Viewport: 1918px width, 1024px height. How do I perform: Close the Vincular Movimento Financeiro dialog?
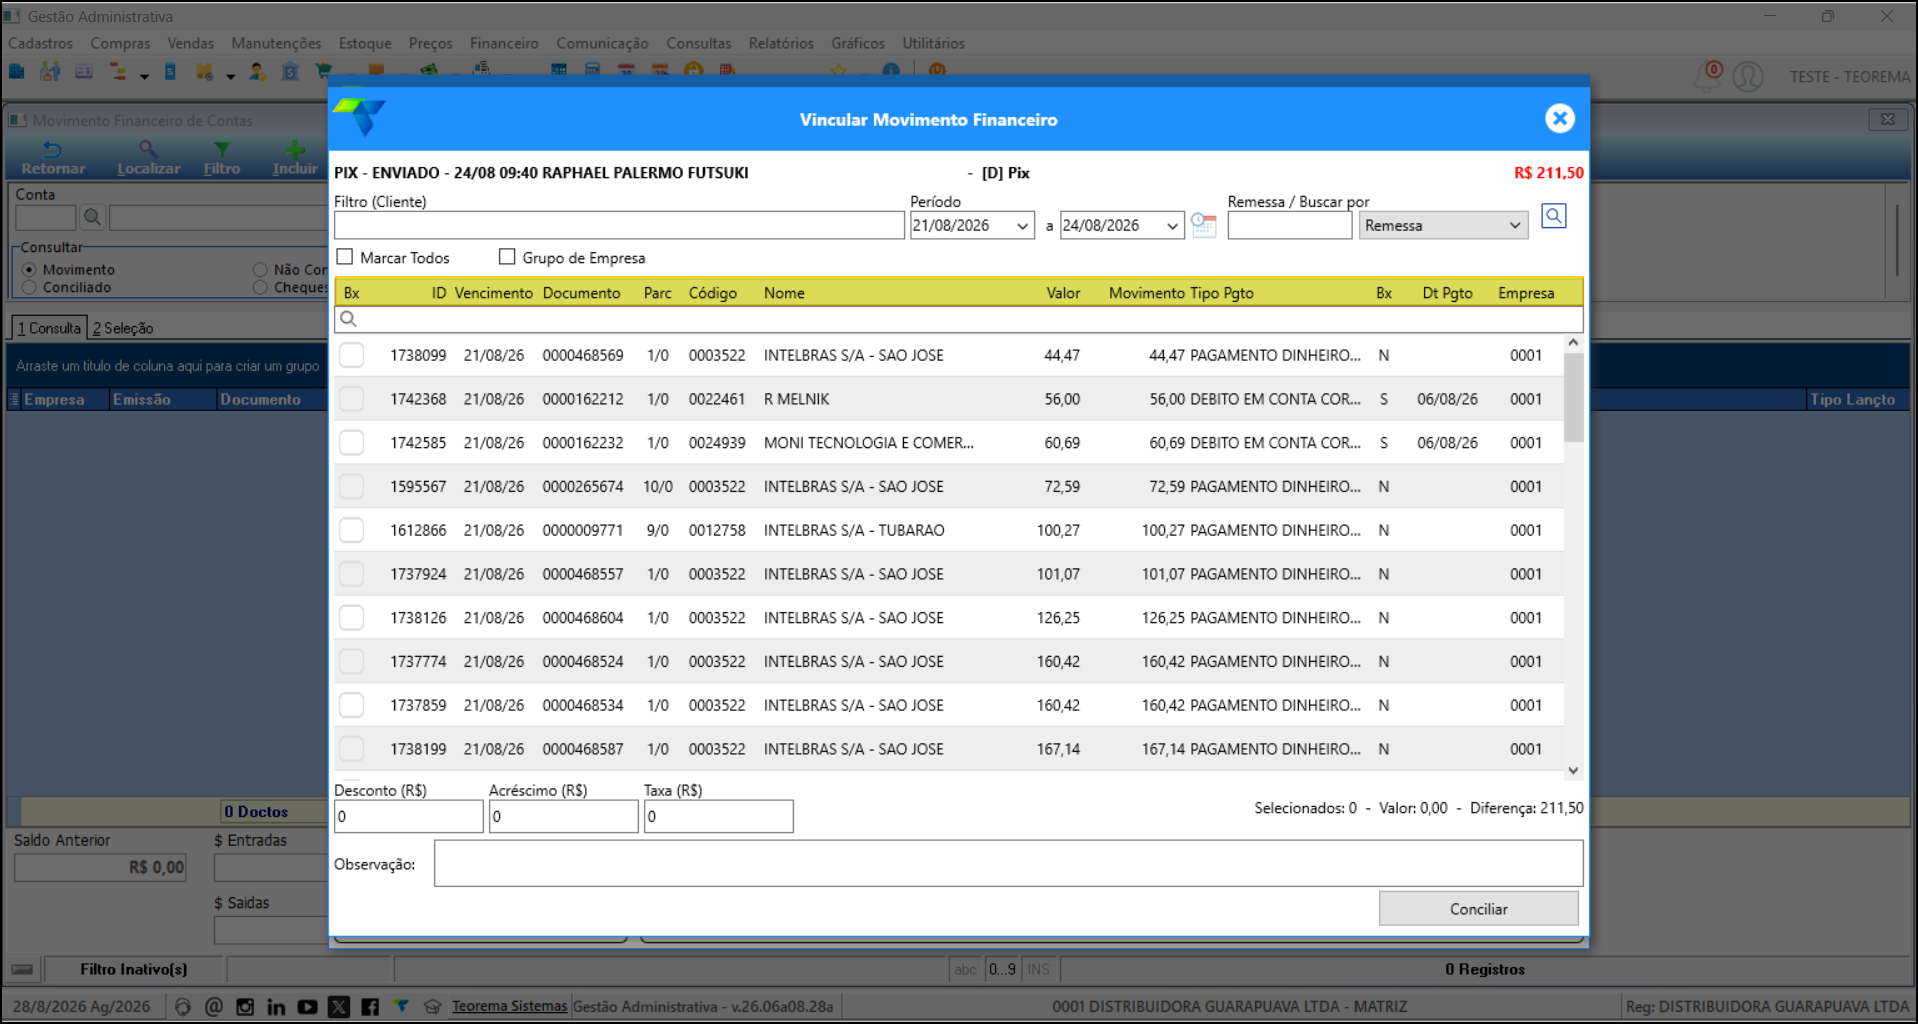[x=1559, y=119]
